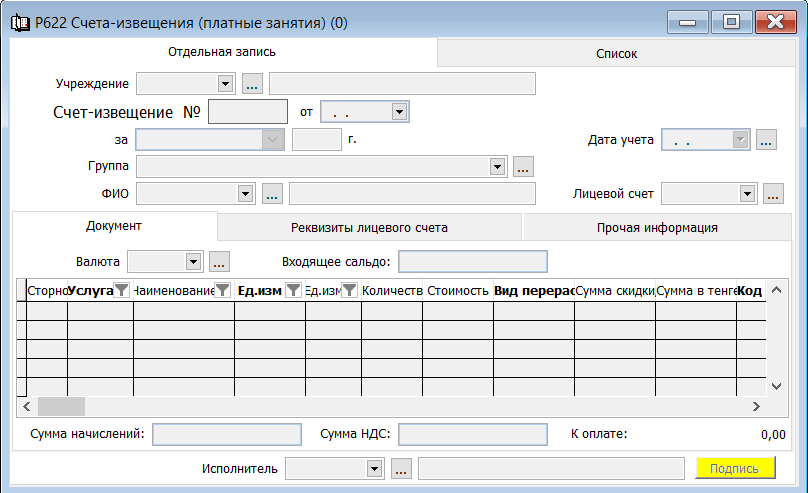Open the ellipsis lookup beside Дата учета
This screenshot has height=493, width=808.
tap(766, 140)
